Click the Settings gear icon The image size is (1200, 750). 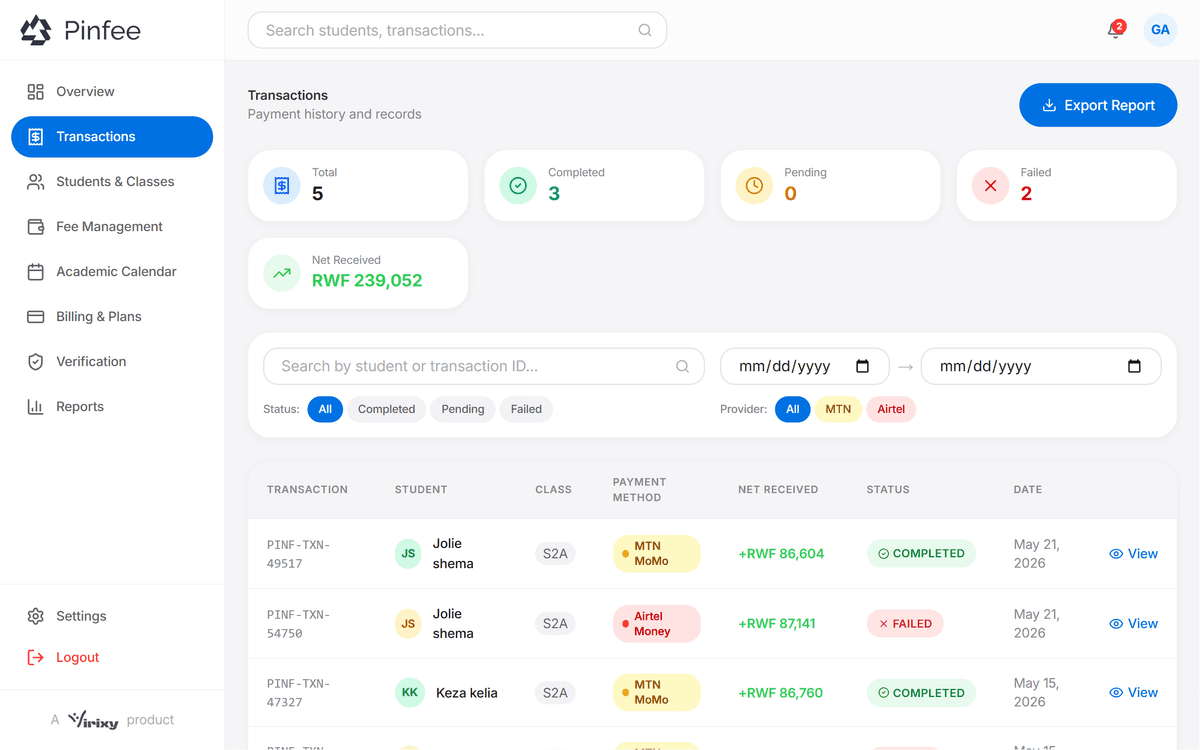(36, 616)
